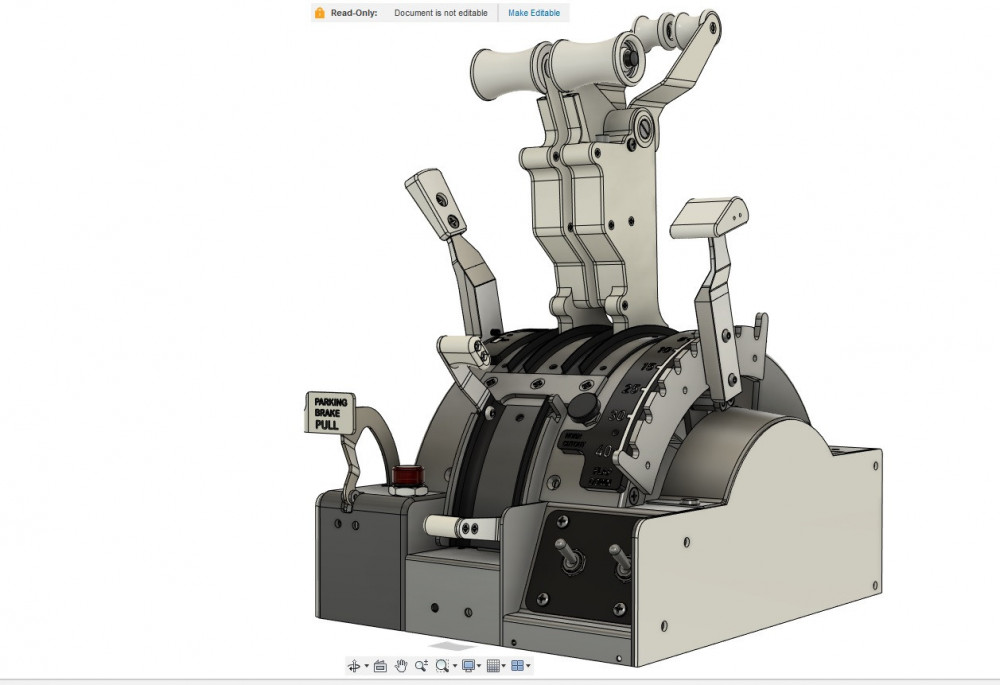Open the Grid and Snaps dropdown arrow
The width and height of the screenshot is (1000, 685).
[x=504, y=667]
